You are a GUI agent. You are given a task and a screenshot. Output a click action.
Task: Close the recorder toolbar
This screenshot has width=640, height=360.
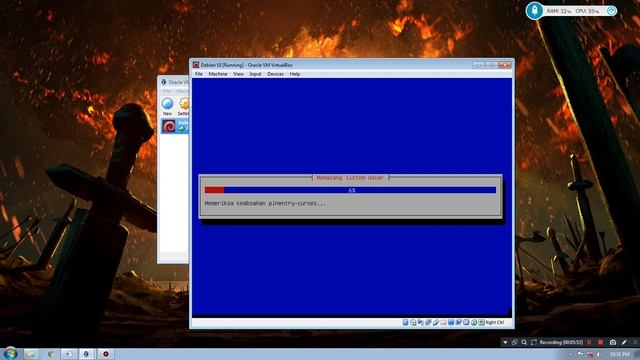[x=635, y=342]
